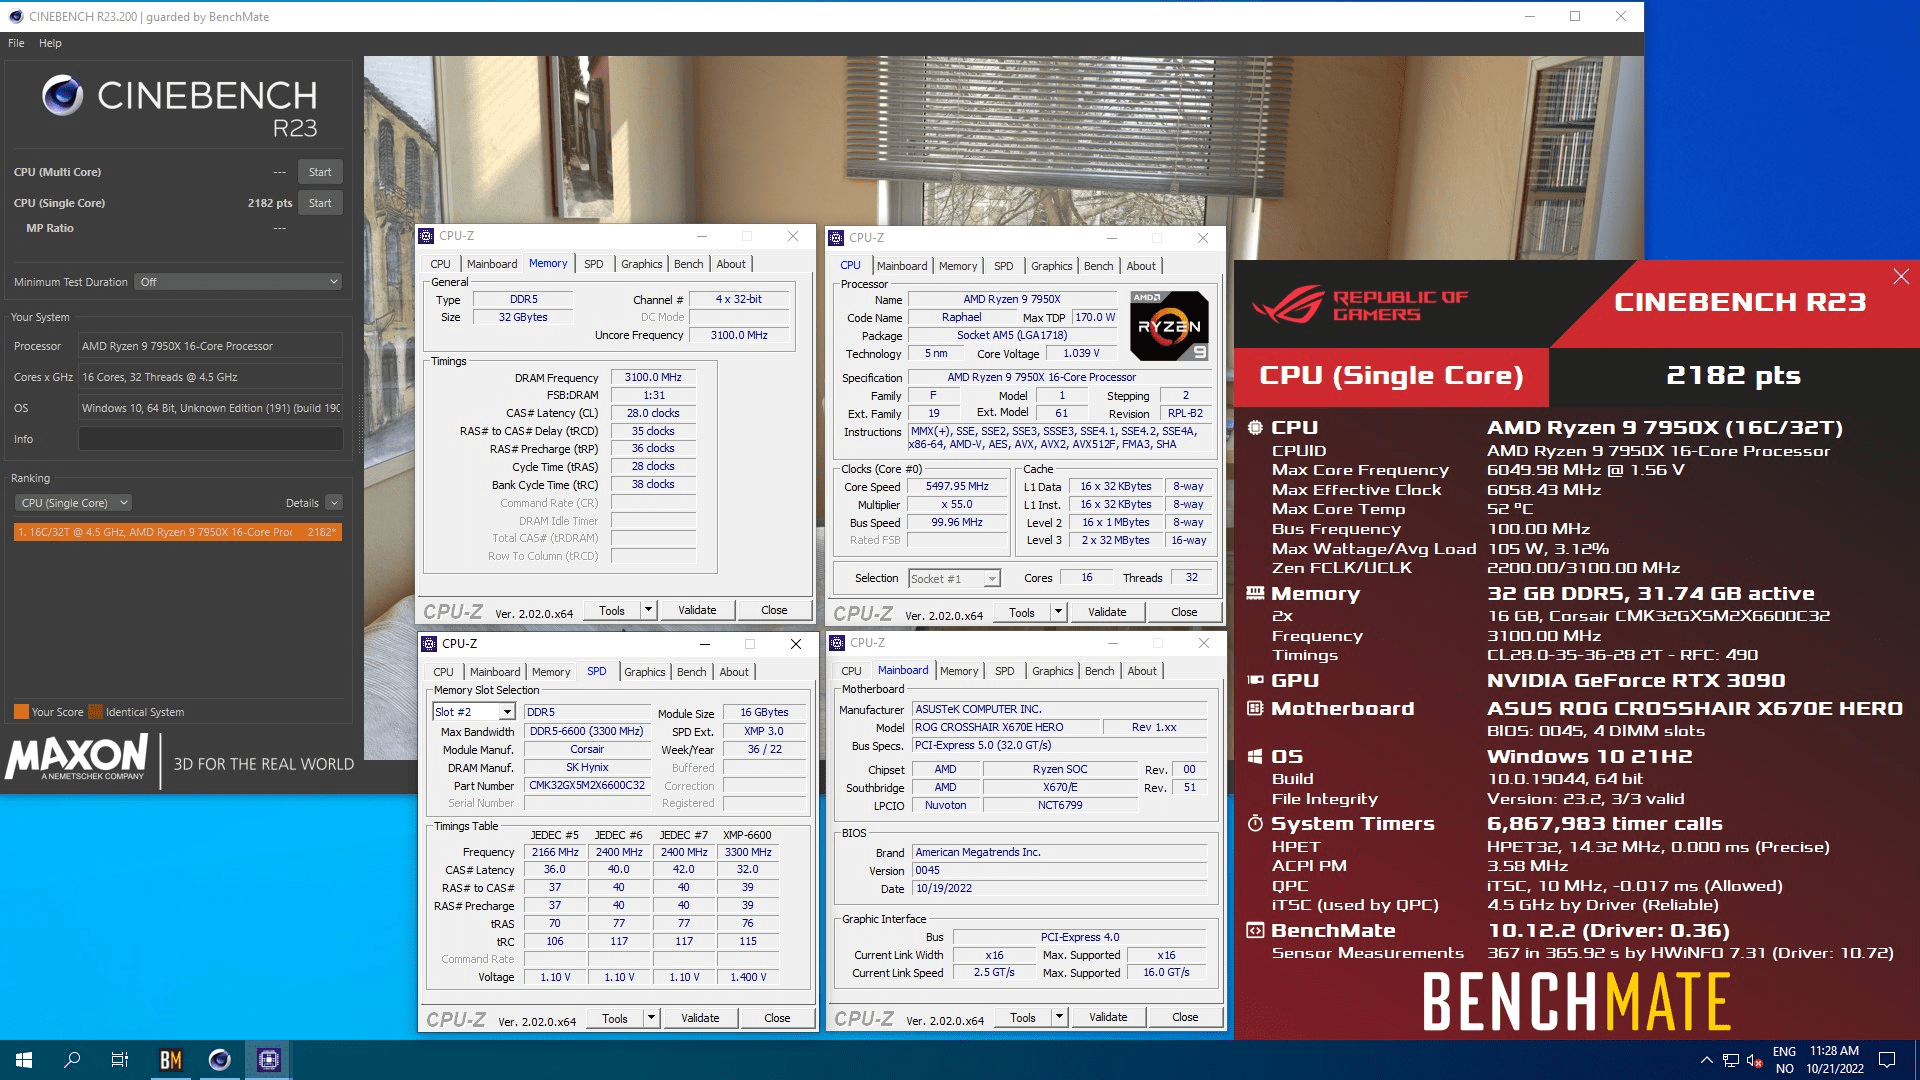The width and height of the screenshot is (1920, 1080).
Task: Click CPU-Z Memory window title icon
Action: [427, 236]
